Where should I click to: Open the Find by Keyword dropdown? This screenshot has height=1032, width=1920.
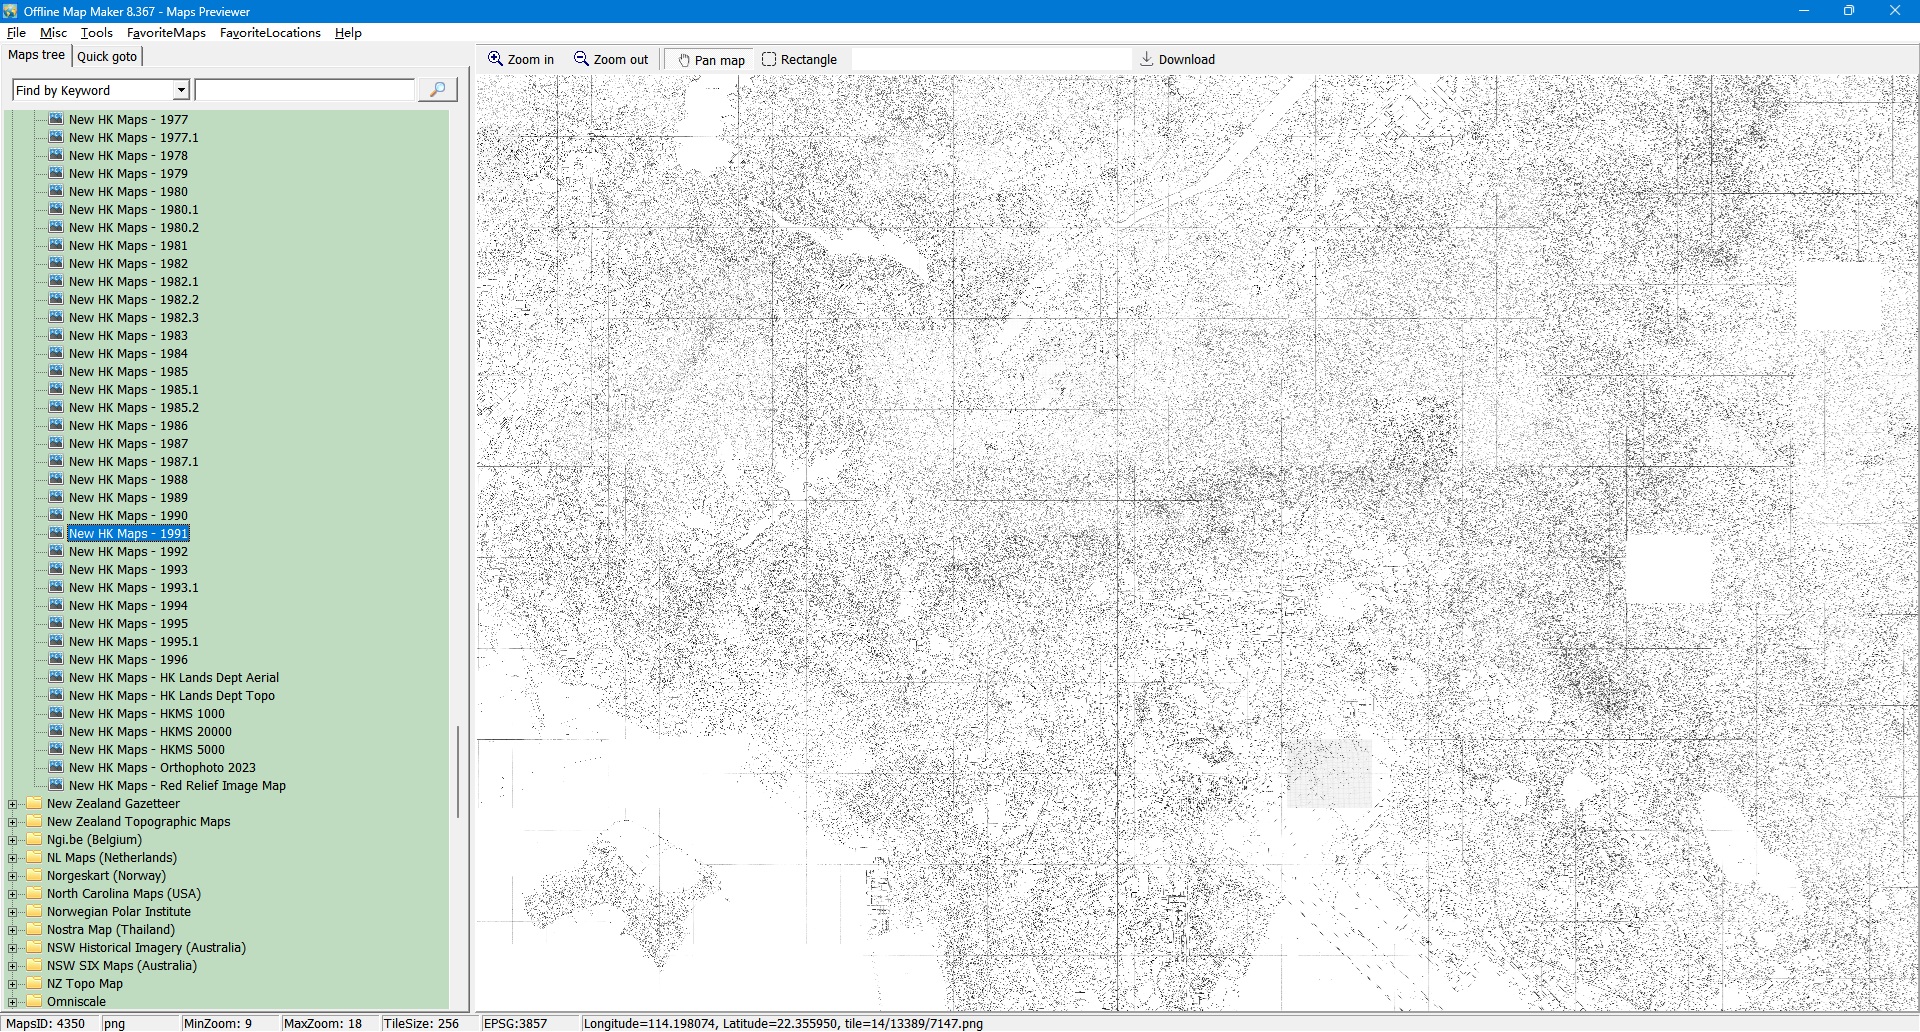tap(181, 90)
